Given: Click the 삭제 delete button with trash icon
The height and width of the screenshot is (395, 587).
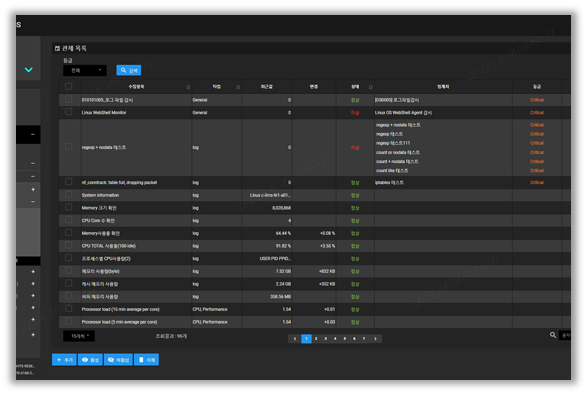Looking at the screenshot, I should [146, 359].
